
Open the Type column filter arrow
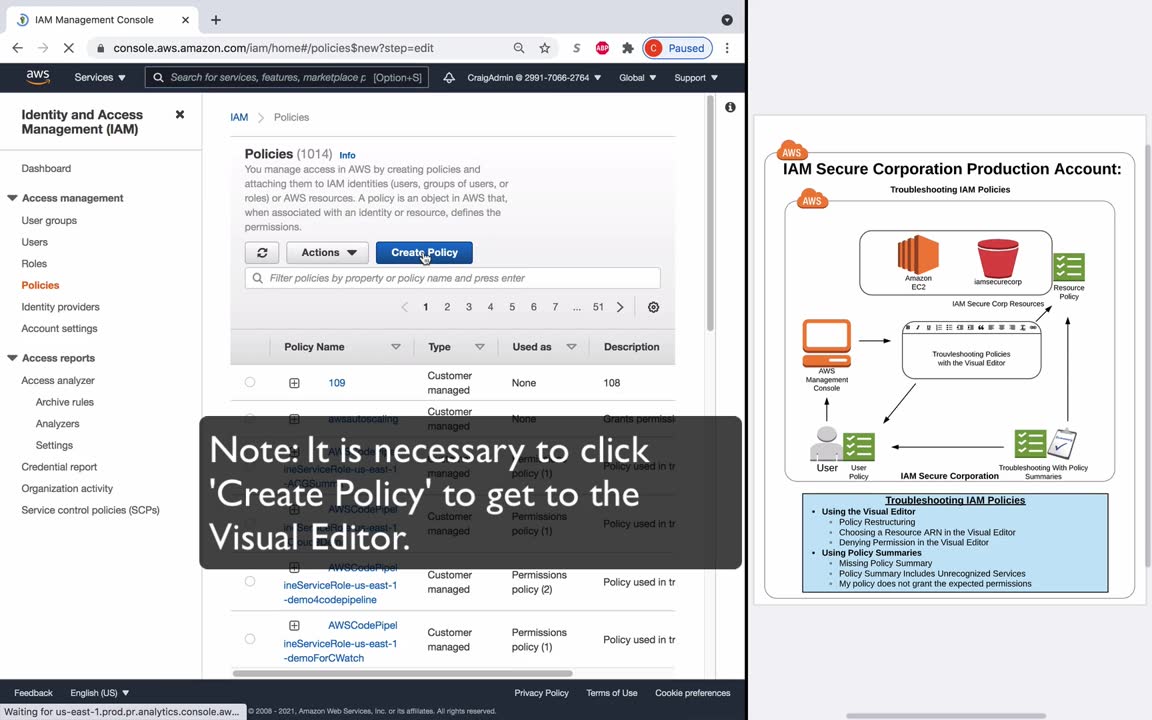(480, 347)
